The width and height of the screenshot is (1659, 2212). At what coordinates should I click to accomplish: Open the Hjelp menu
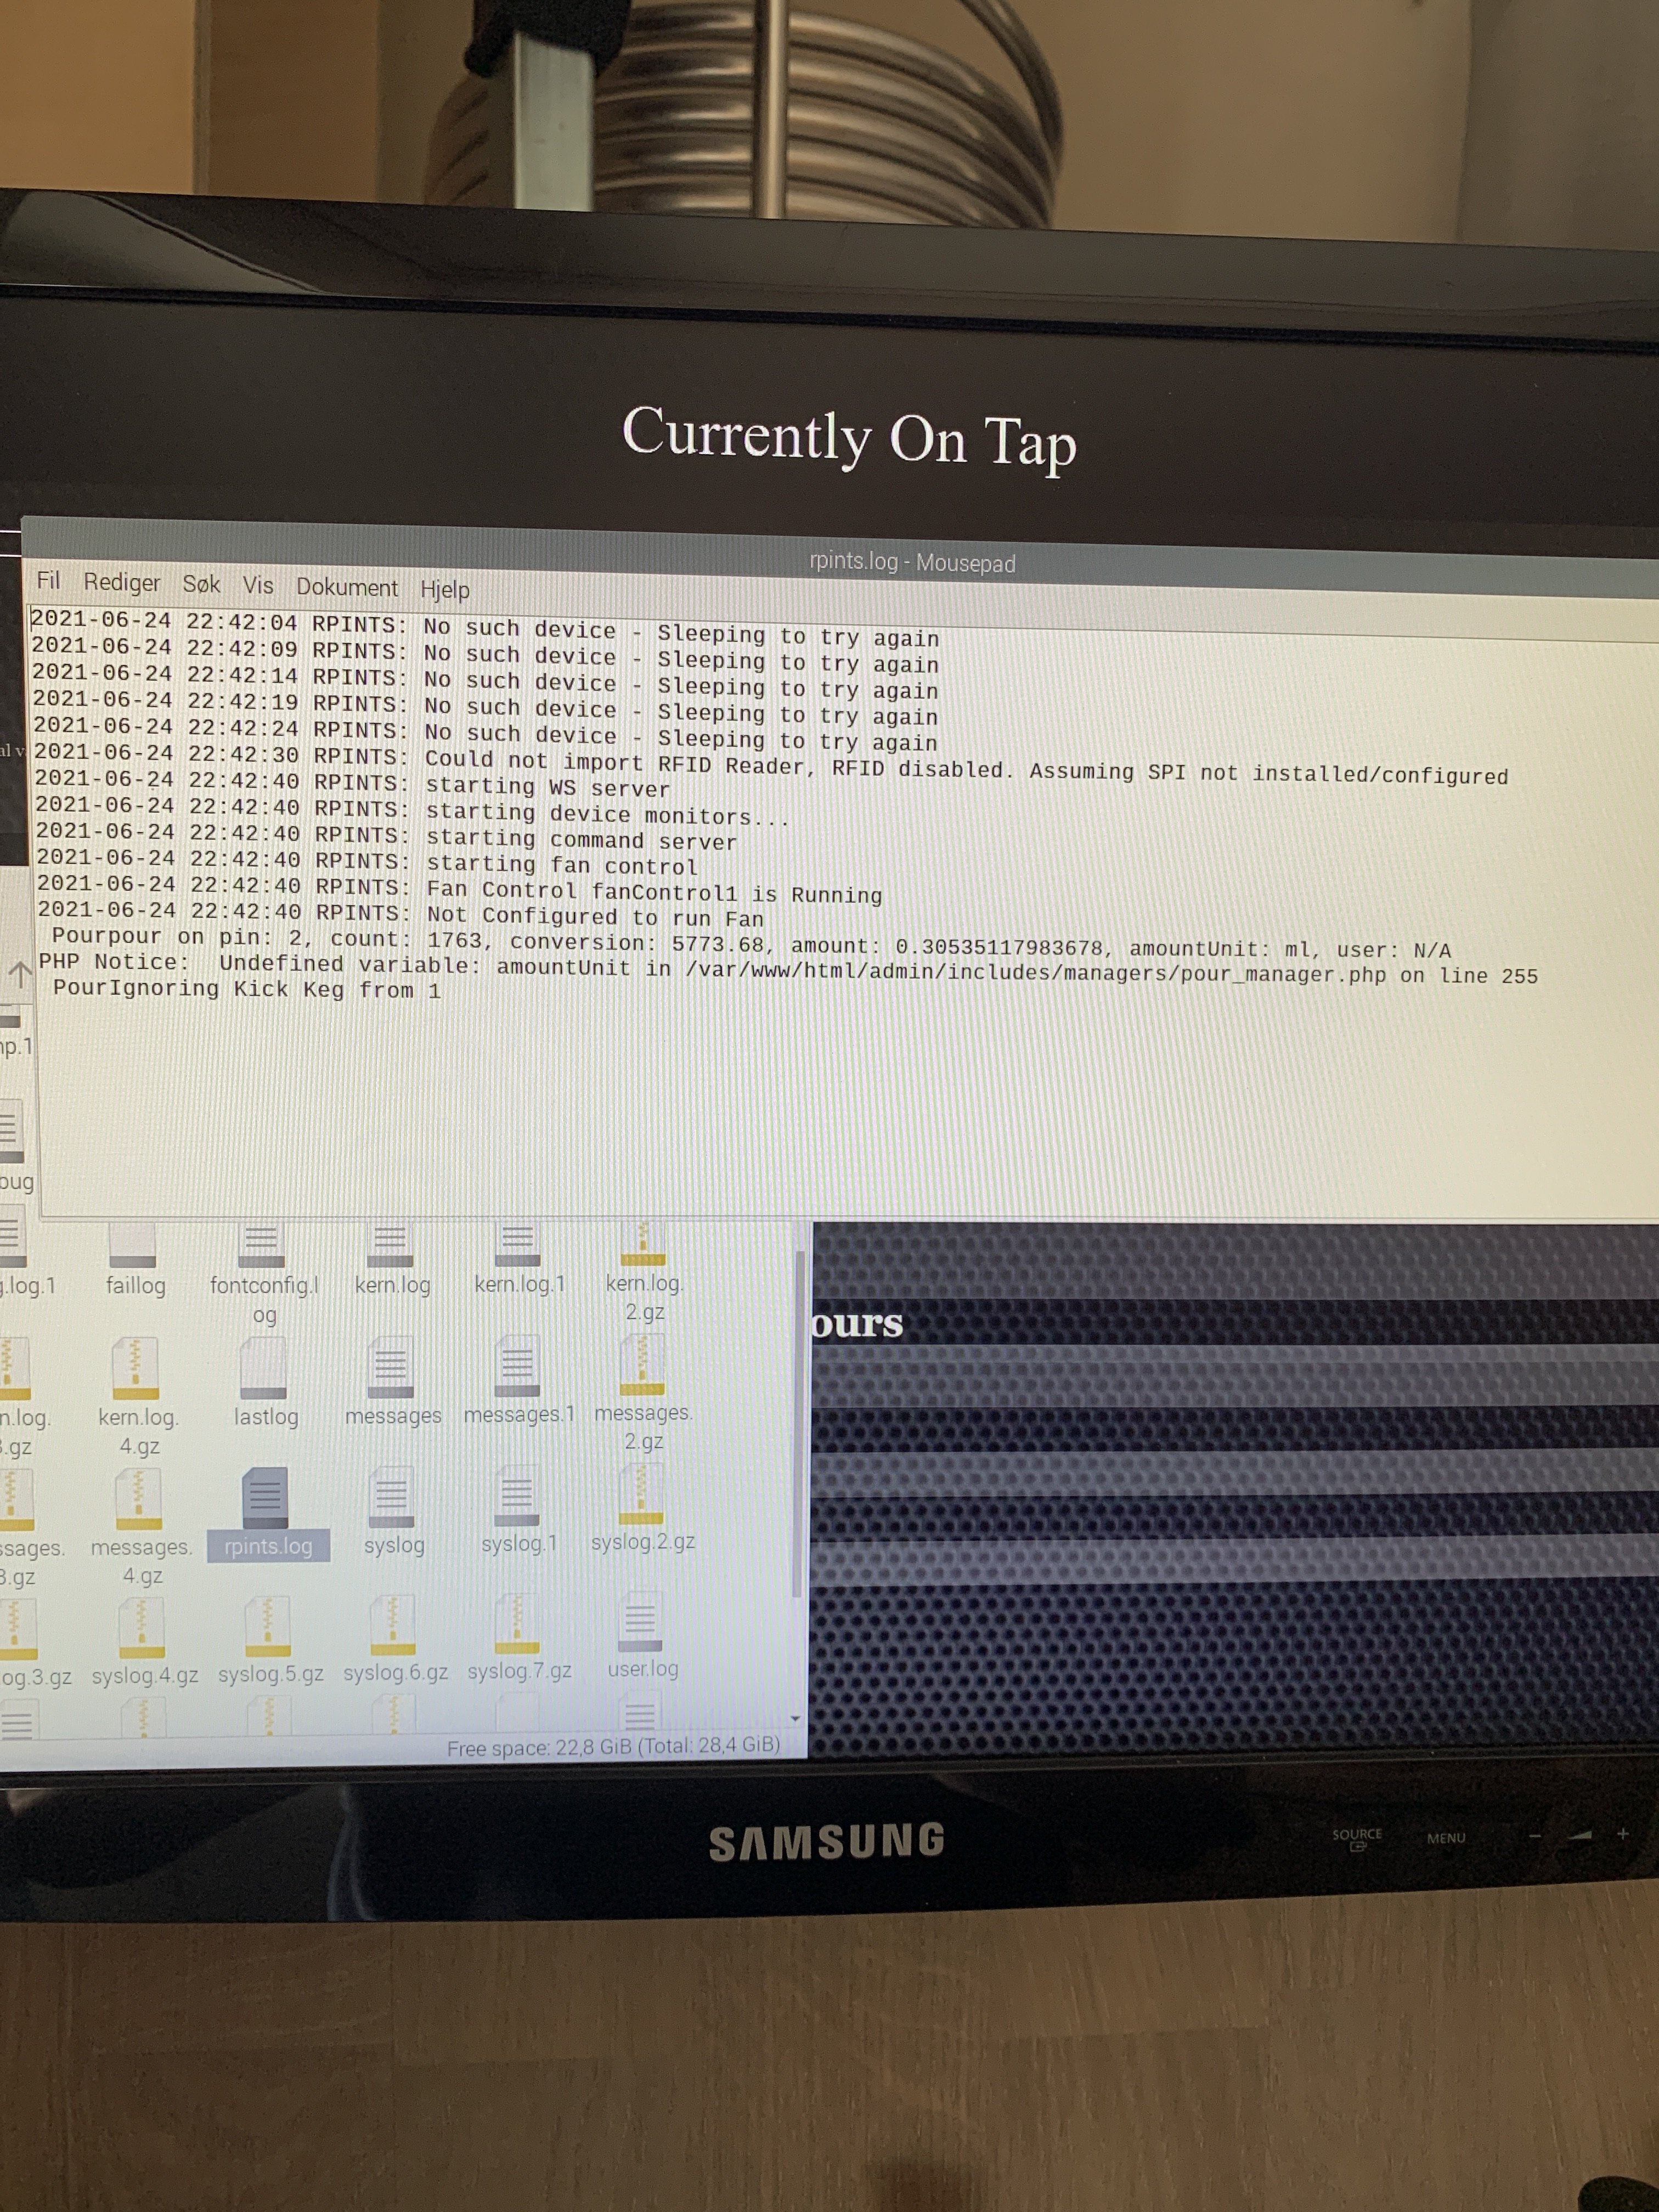point(444,590)
